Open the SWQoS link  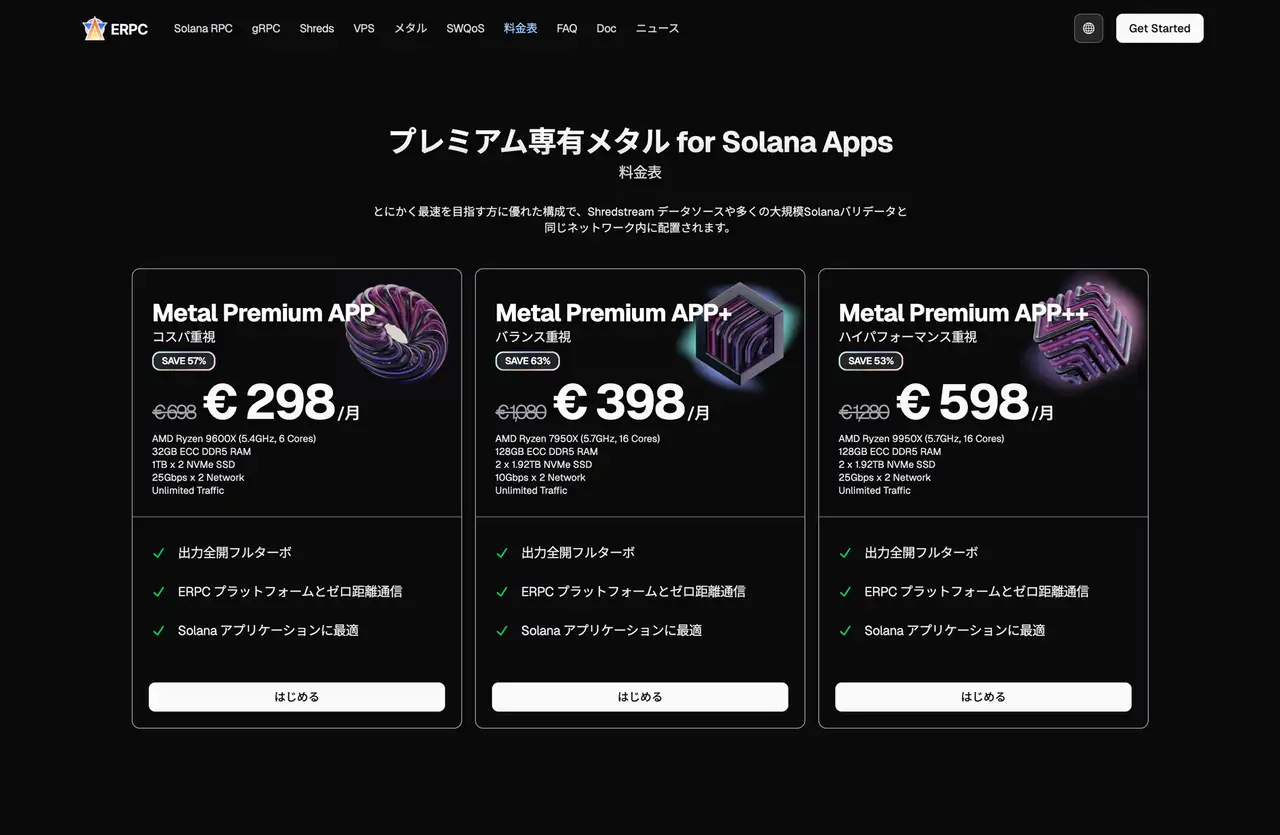[x=464, y=28]
